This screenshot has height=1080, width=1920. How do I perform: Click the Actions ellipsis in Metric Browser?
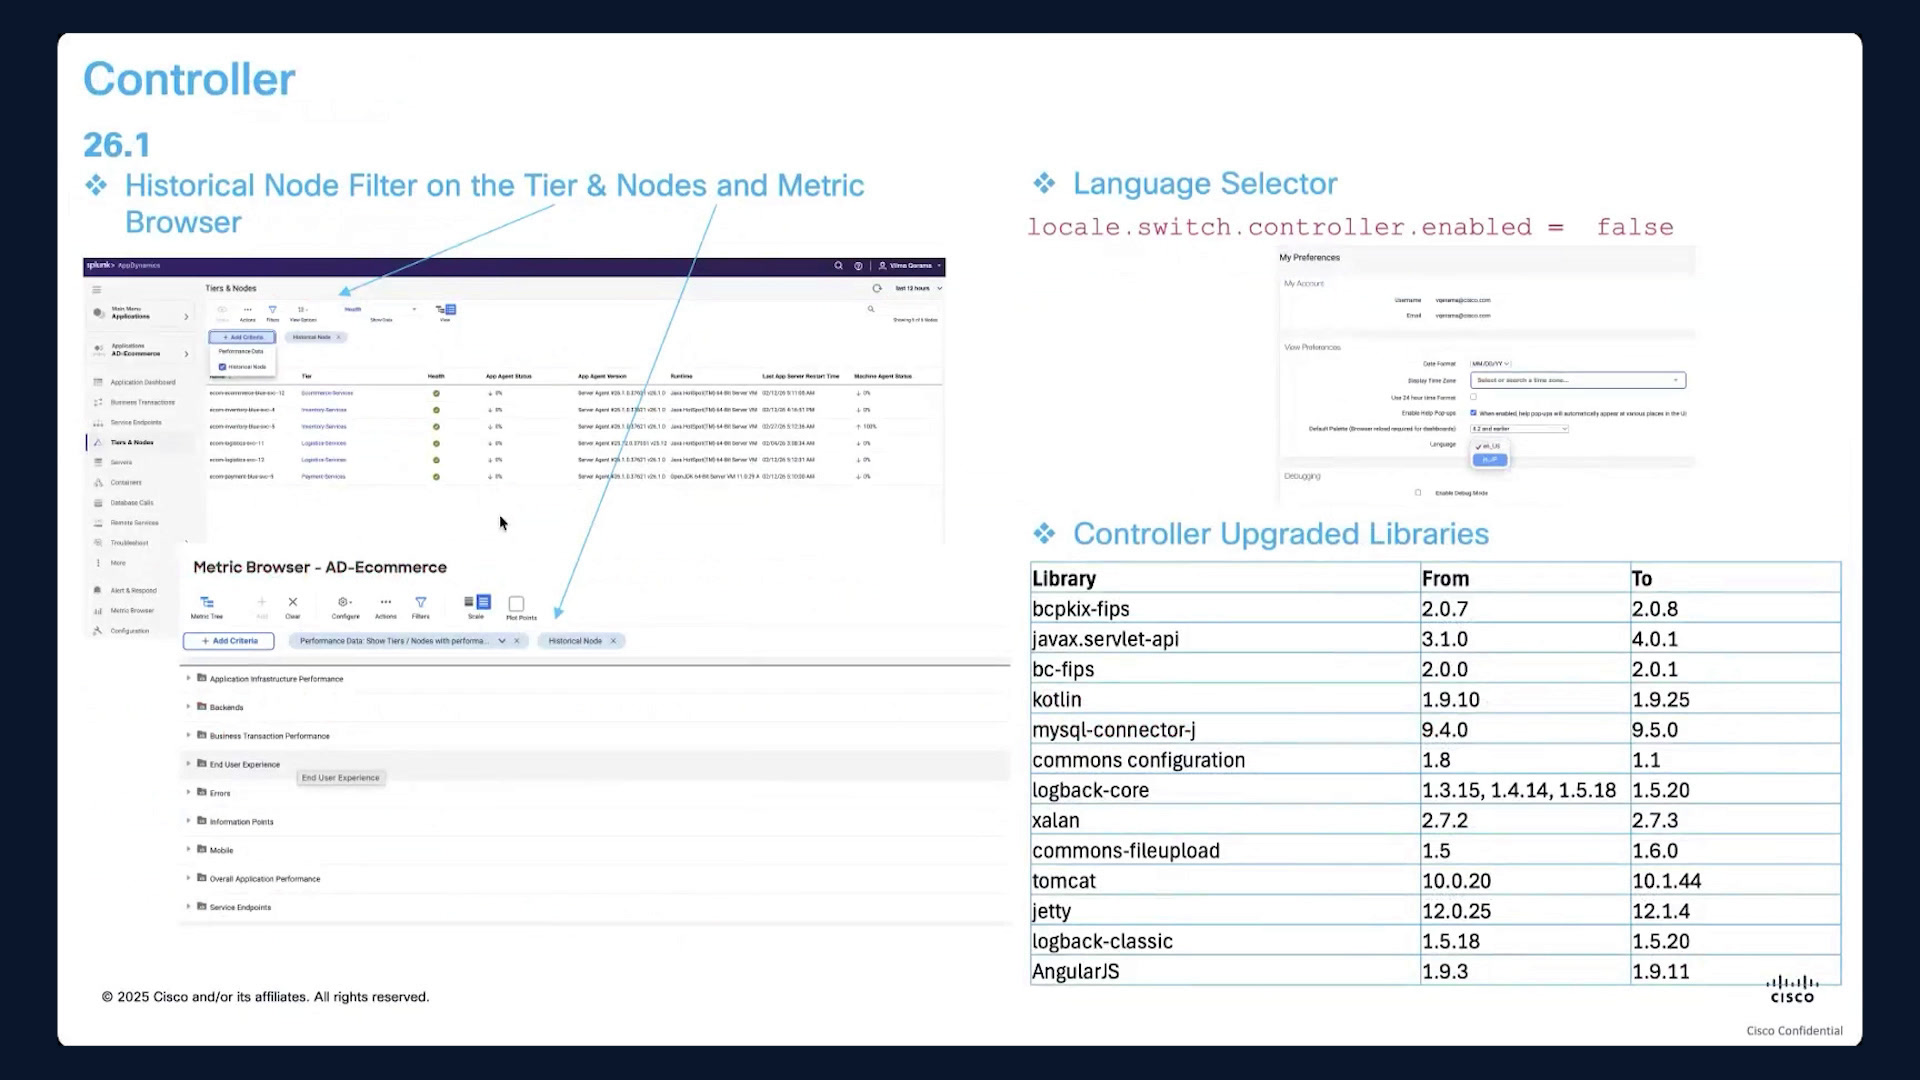(385, 602)
